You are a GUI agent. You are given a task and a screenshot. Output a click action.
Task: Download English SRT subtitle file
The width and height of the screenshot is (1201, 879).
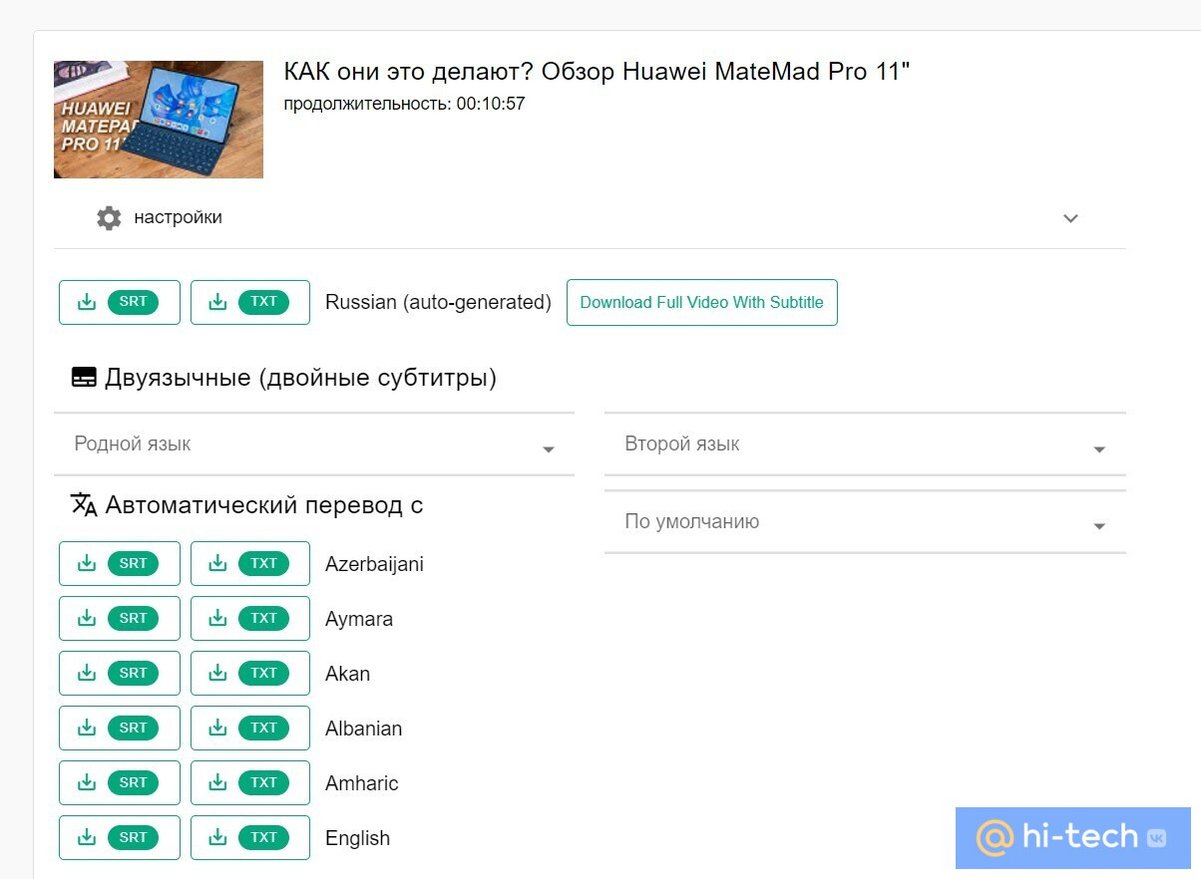[120, 838]
